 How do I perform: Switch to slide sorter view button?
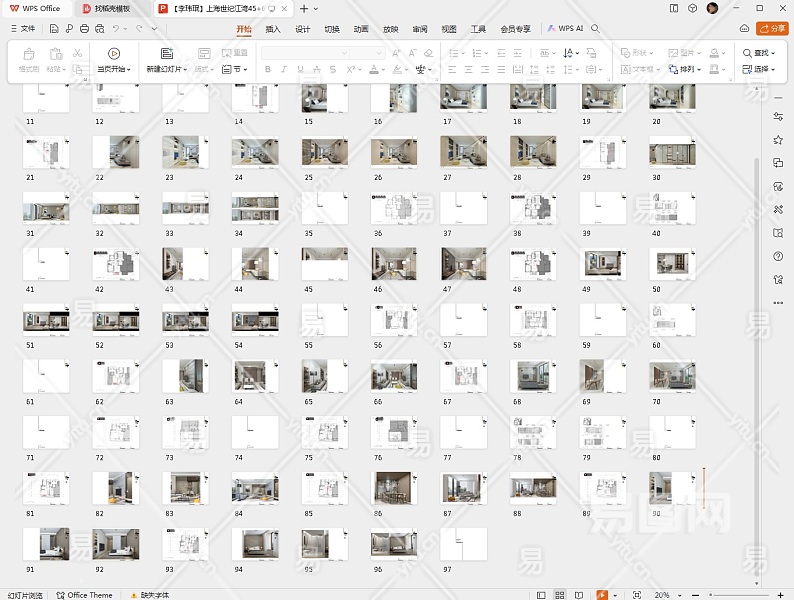(x=560, y=595)
